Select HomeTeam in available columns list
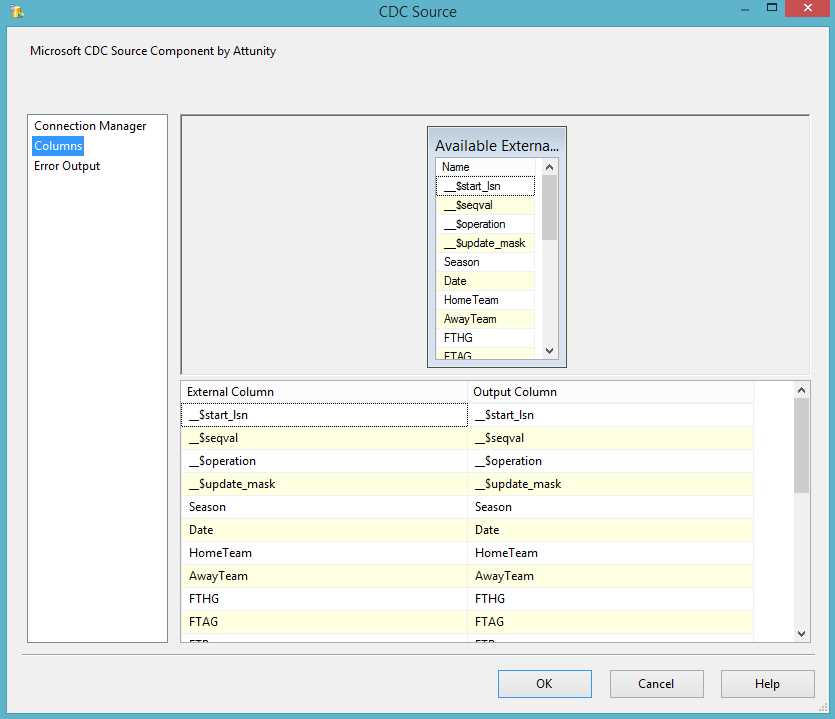The width and height of the screenshot is (835, 719). 485,300
